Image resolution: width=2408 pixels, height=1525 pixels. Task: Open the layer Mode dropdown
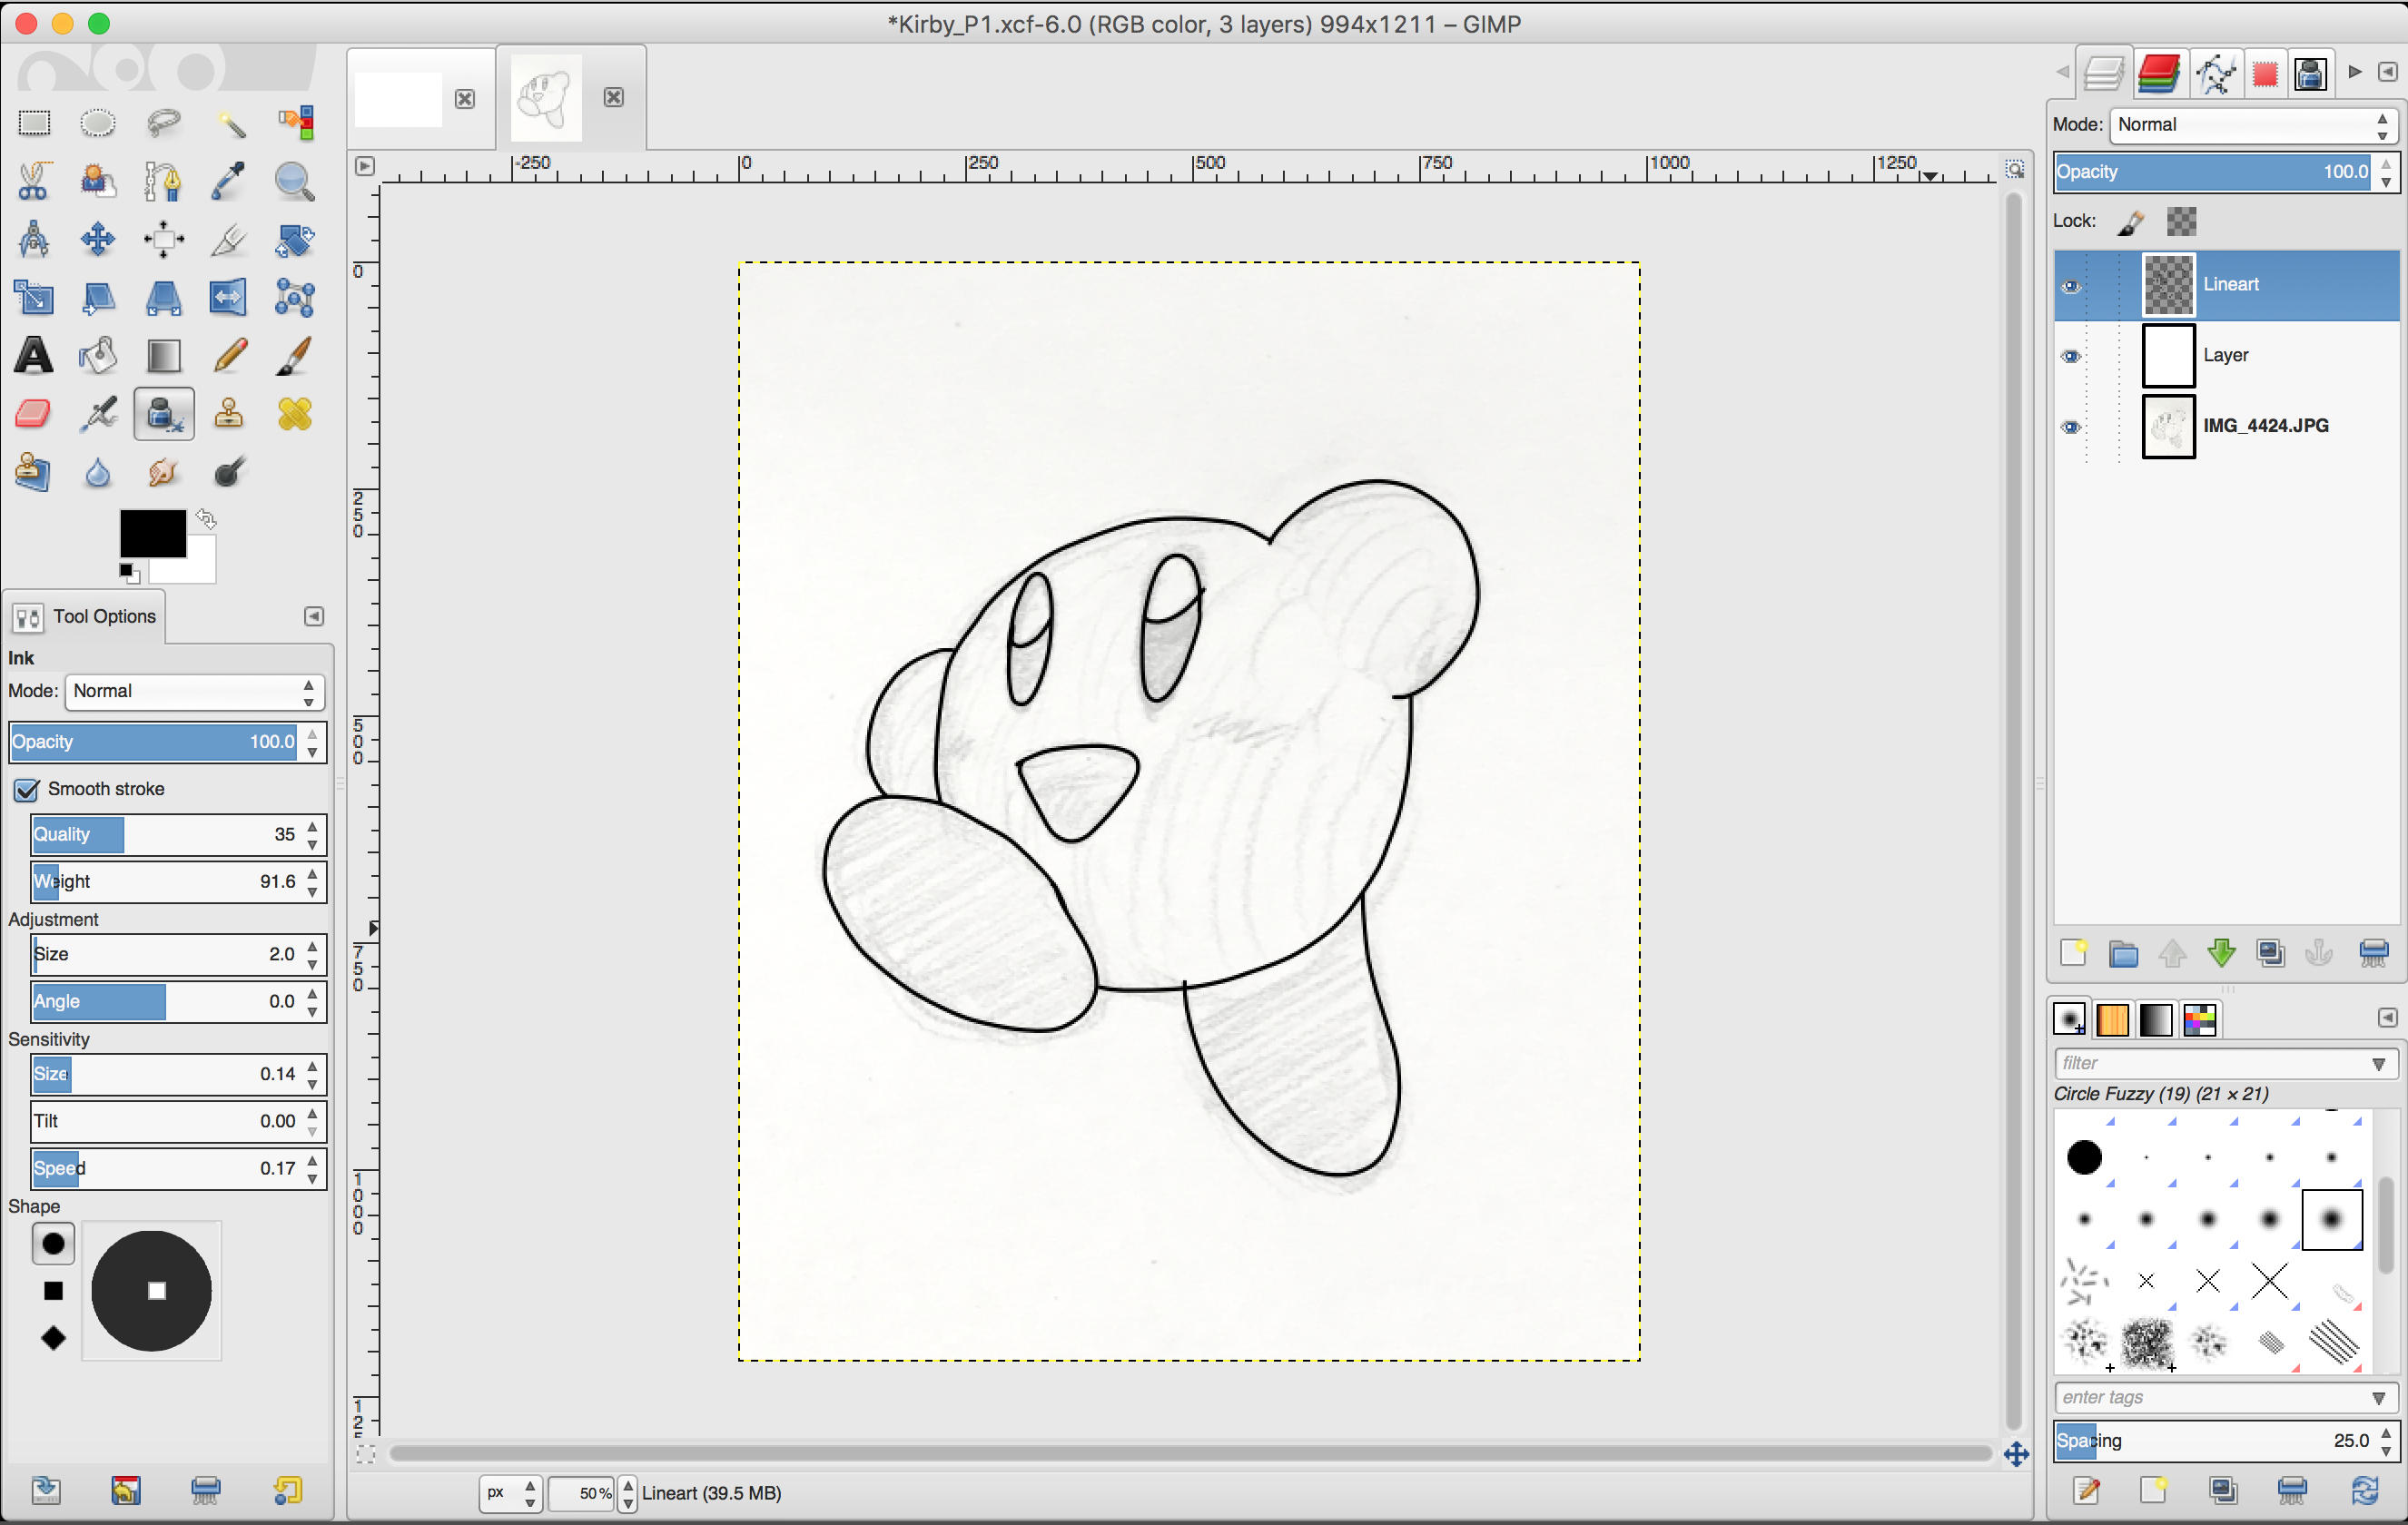pos(2252,125)
